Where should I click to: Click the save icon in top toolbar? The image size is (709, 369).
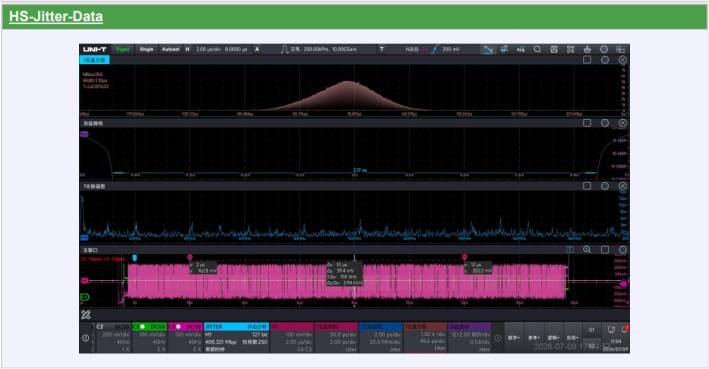tap(554, 49)
